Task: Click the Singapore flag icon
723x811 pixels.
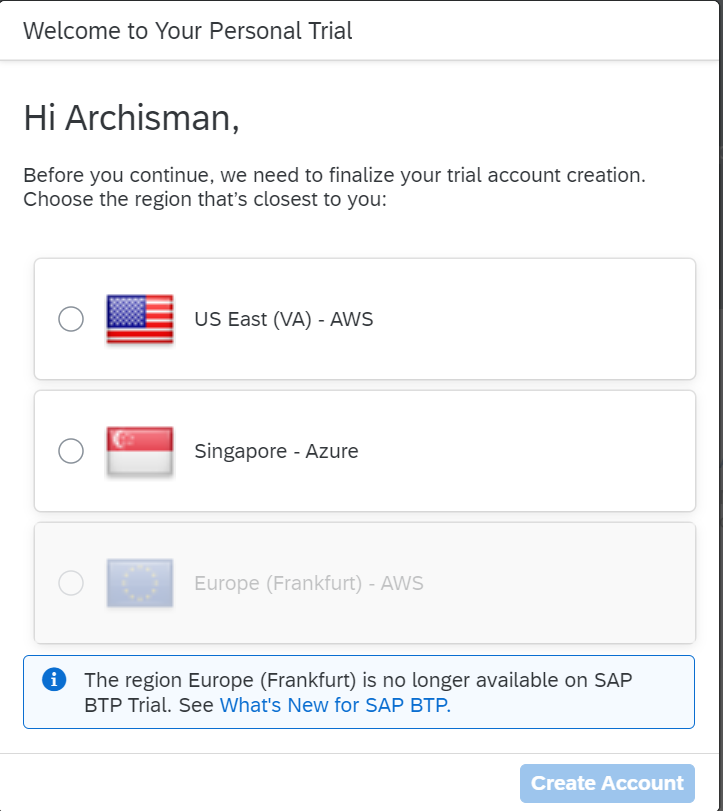Action: point(140,451)
